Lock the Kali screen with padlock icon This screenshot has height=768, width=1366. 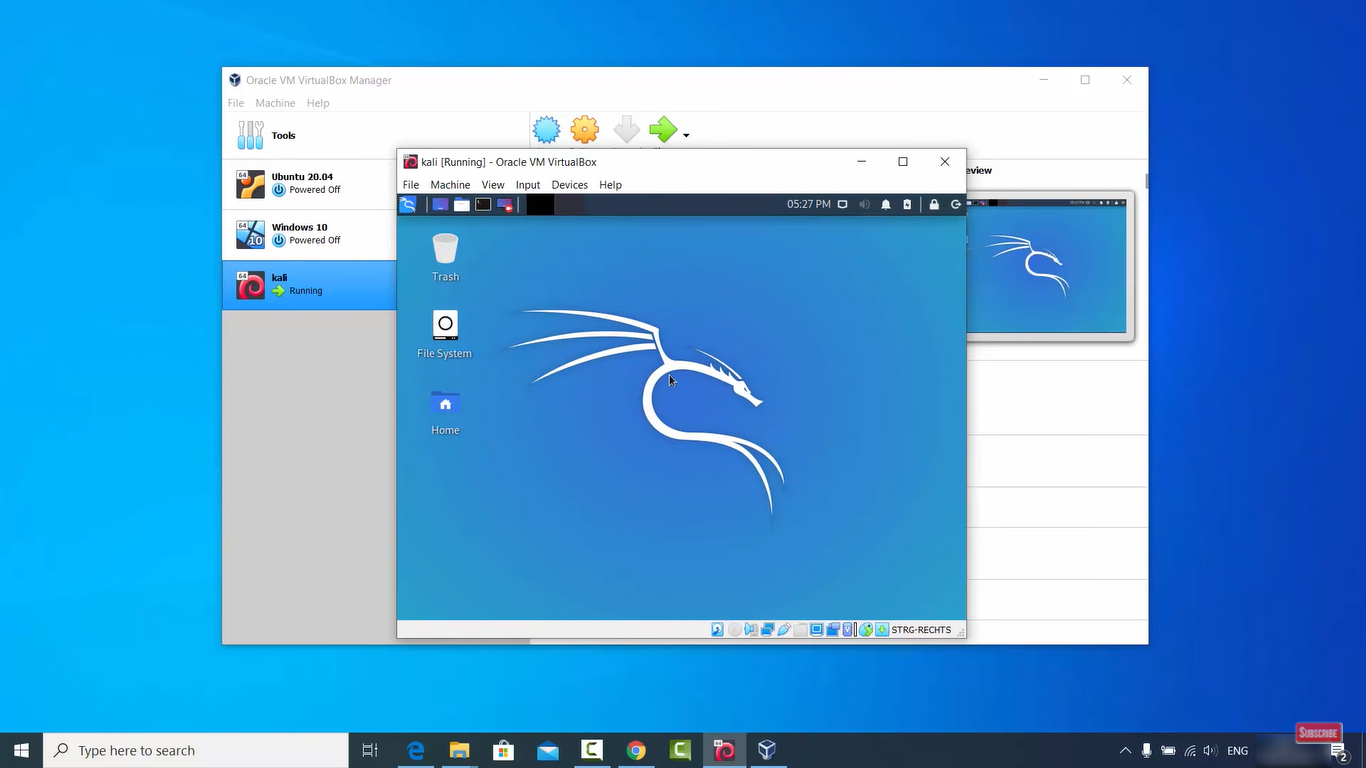934,204
